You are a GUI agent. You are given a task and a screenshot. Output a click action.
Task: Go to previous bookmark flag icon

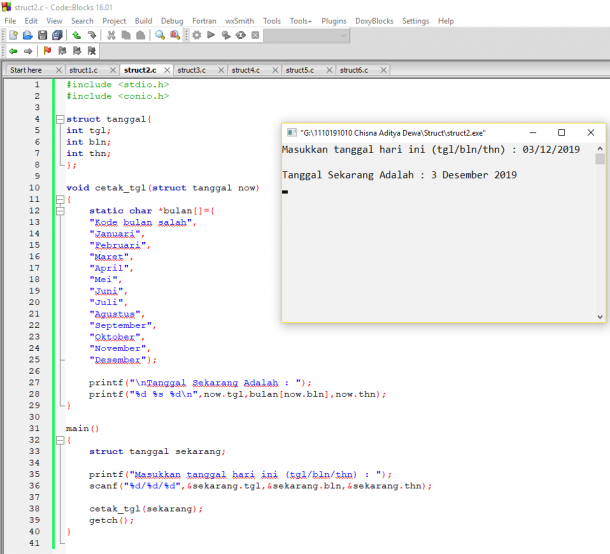pyautogui.click(x=62, y=51)
